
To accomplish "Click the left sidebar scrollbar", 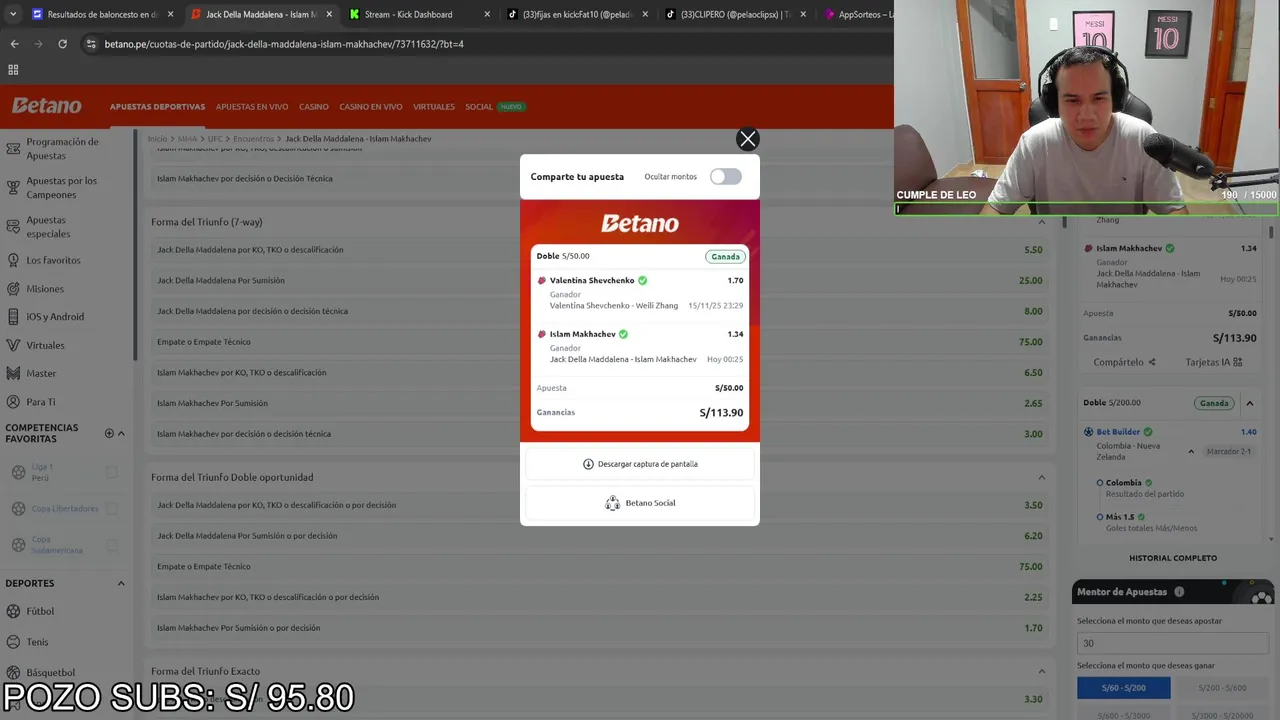I will coord(135,245).
